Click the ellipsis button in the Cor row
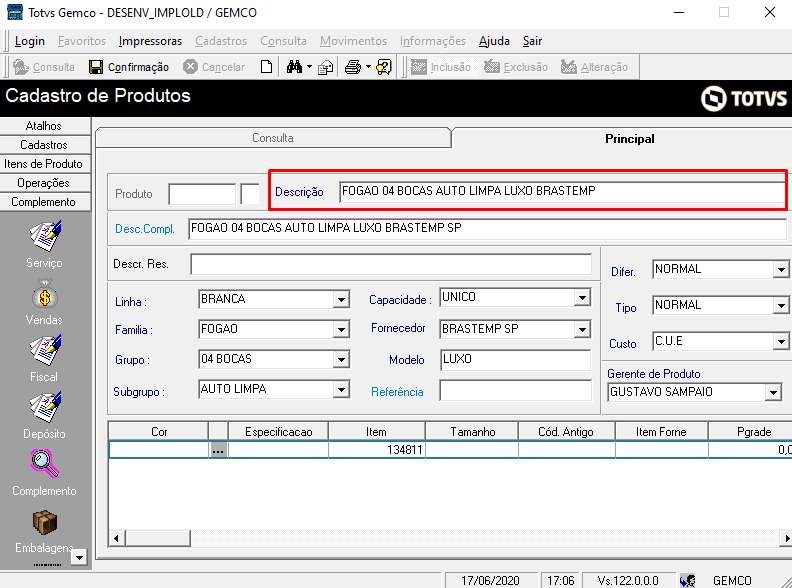Viewport: 792px width, 588px height. point(218,450)
